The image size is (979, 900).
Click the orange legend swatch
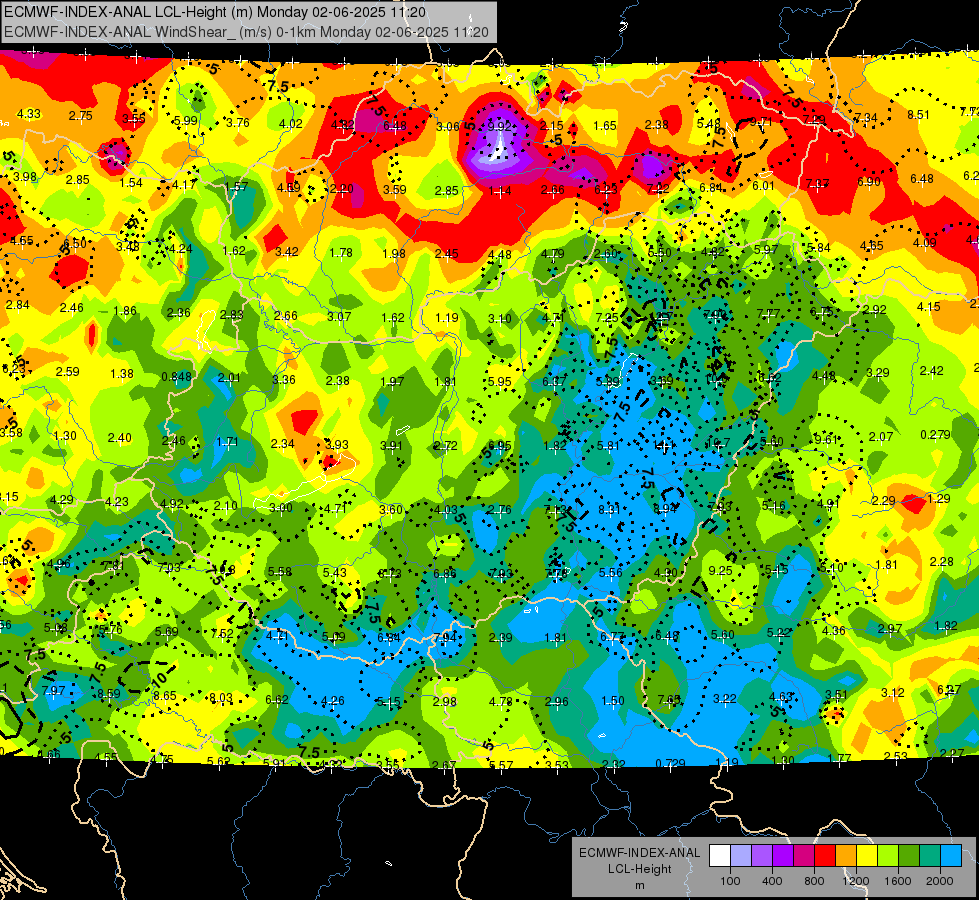tap(846, 856)
